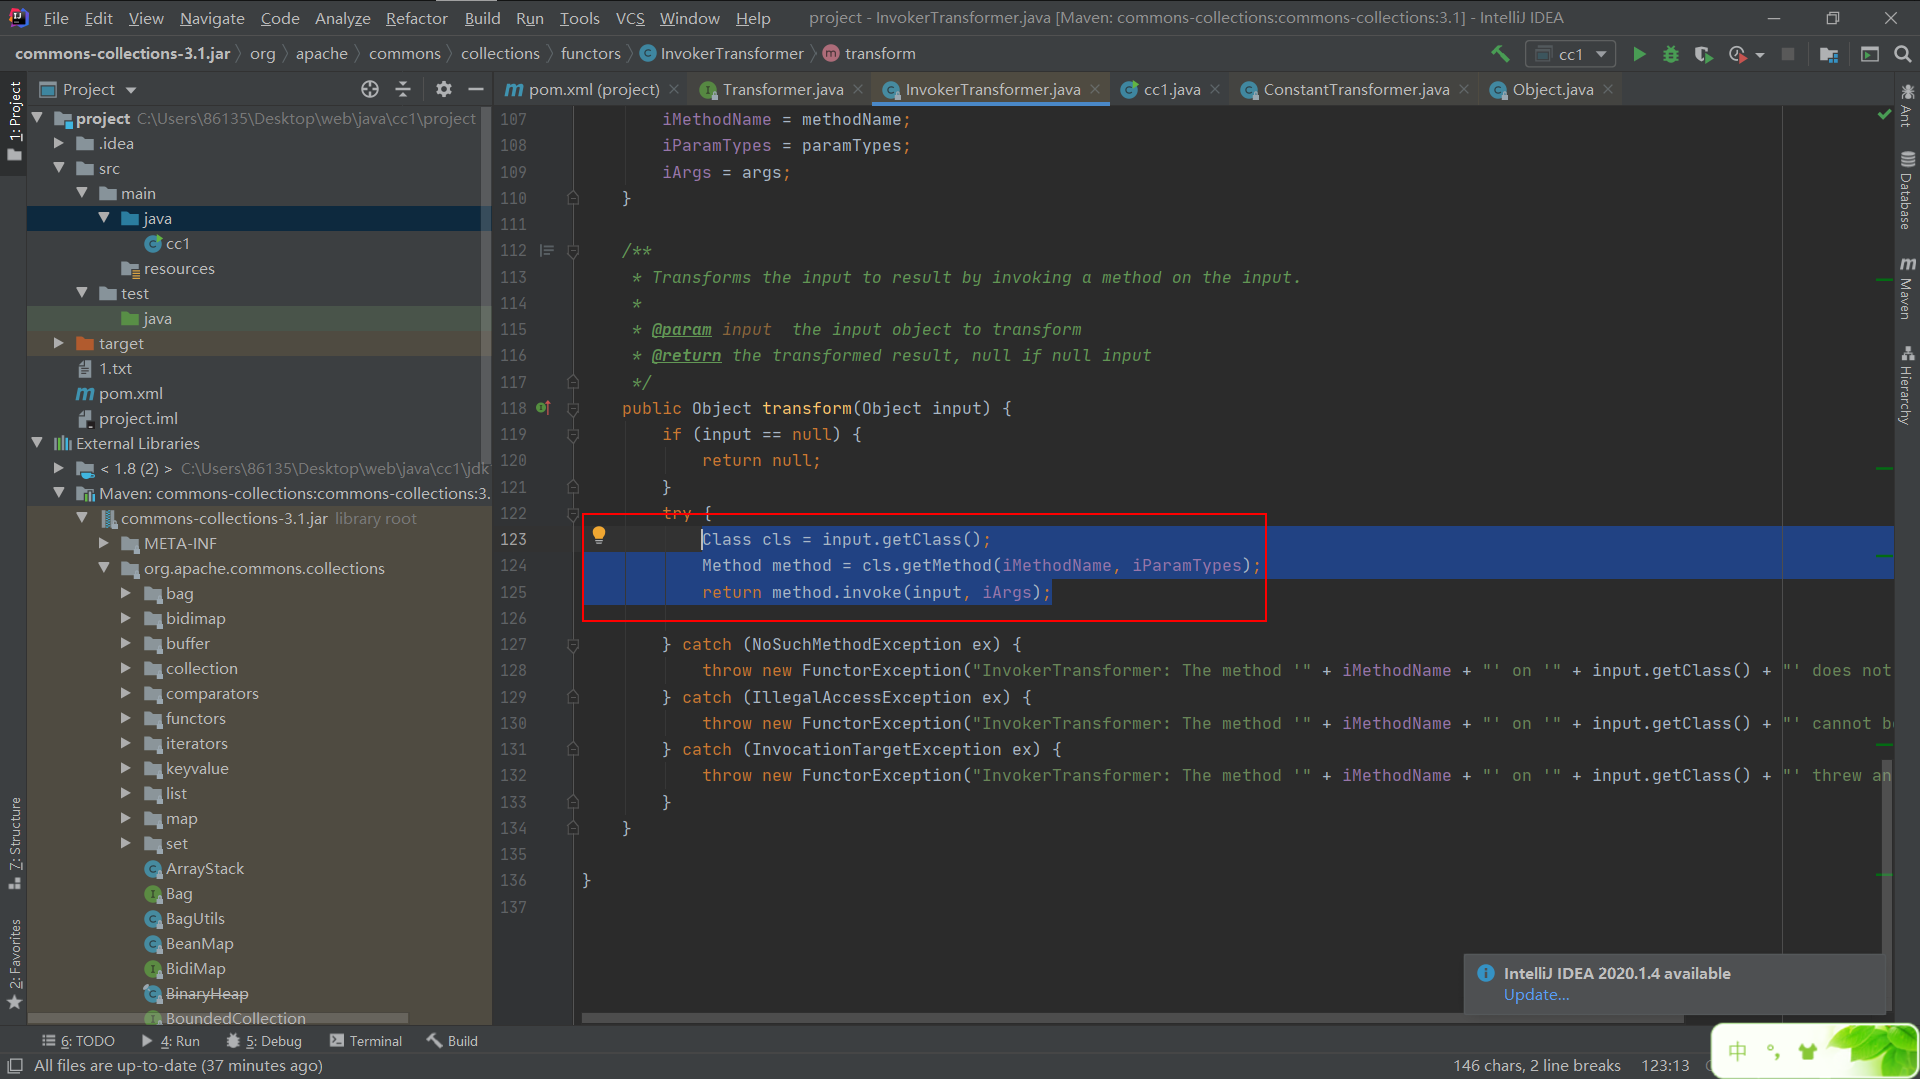Open the Build tool window
This screenshot has height=1079, width=1920.
(452, 1041)
